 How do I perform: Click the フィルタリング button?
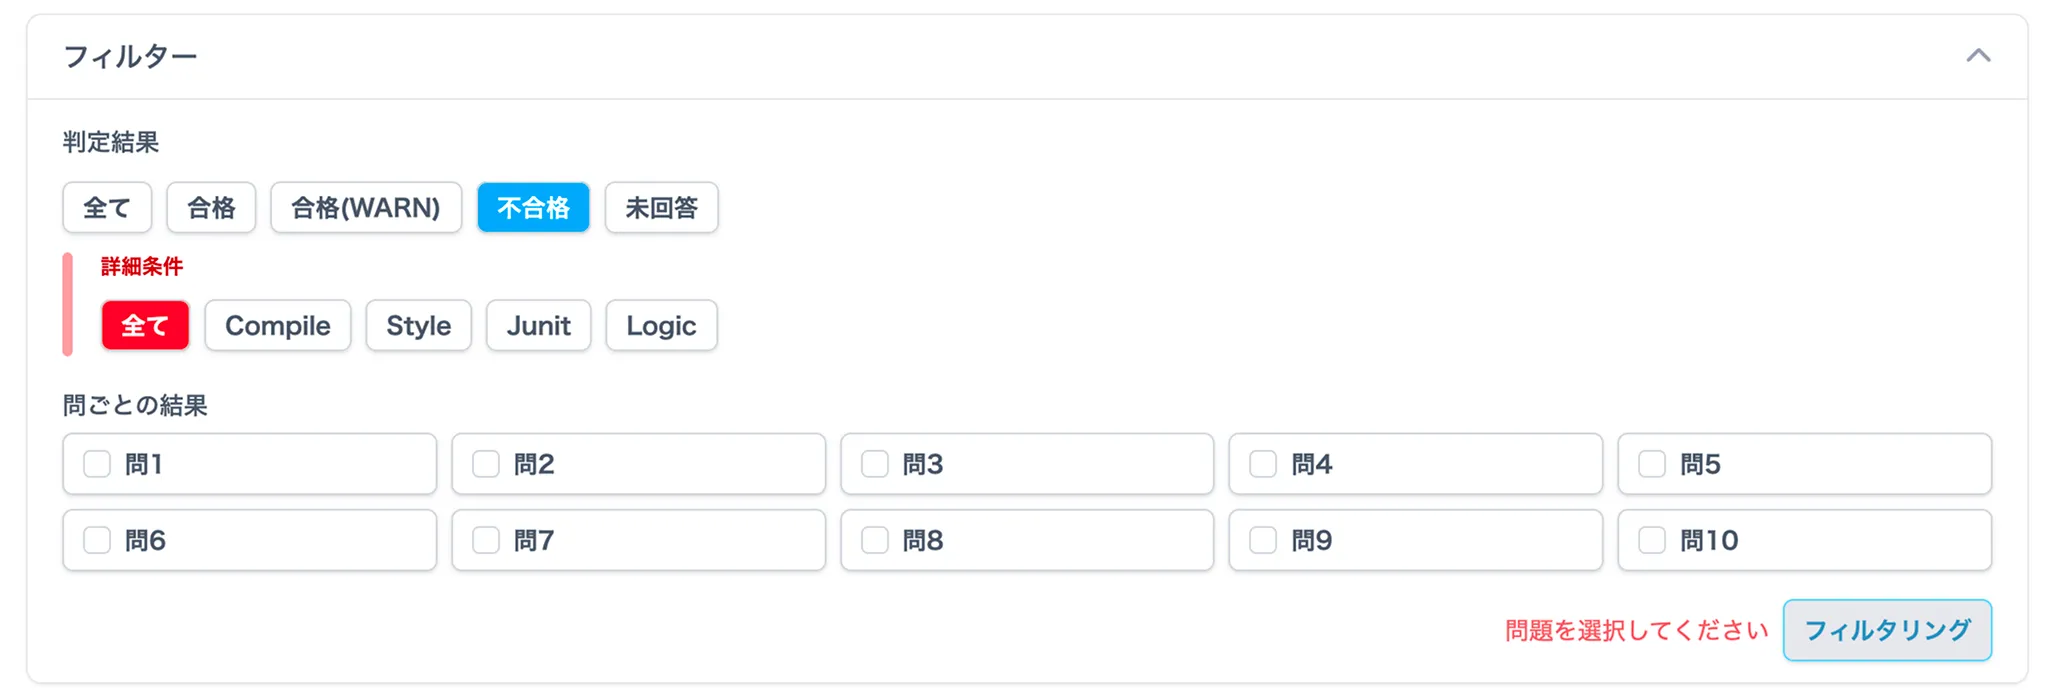1887,630
